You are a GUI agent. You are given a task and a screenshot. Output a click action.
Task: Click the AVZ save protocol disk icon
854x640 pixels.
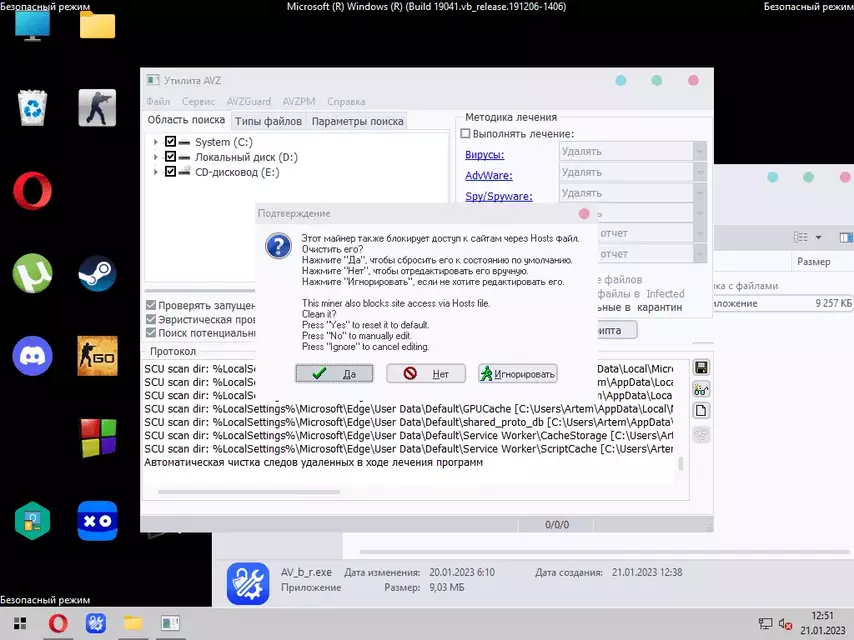click(701, 368)
